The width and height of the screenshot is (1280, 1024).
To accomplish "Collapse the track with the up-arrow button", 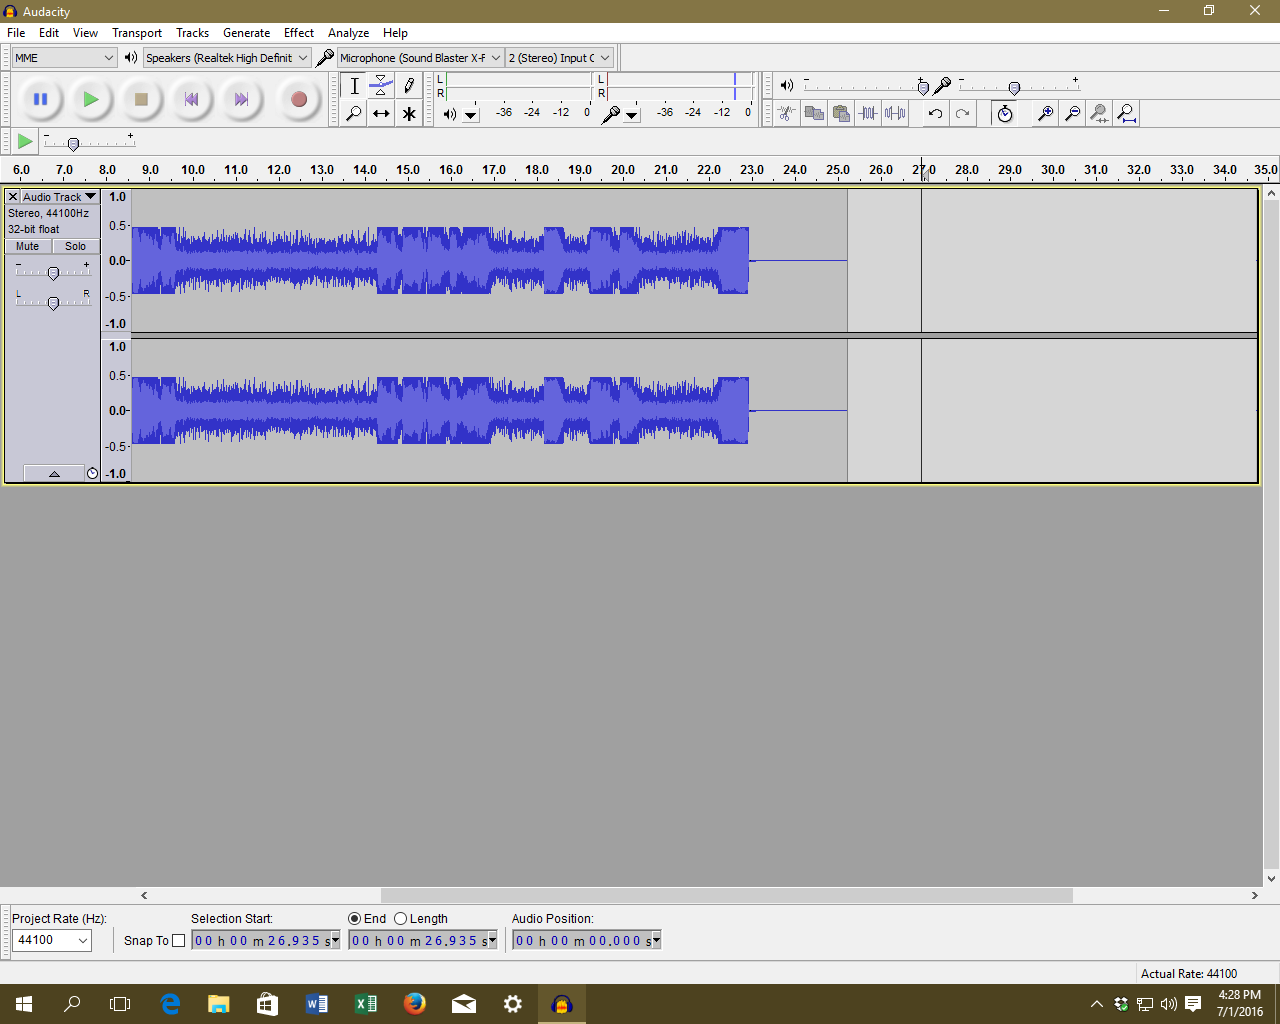I will click(54, 474).
